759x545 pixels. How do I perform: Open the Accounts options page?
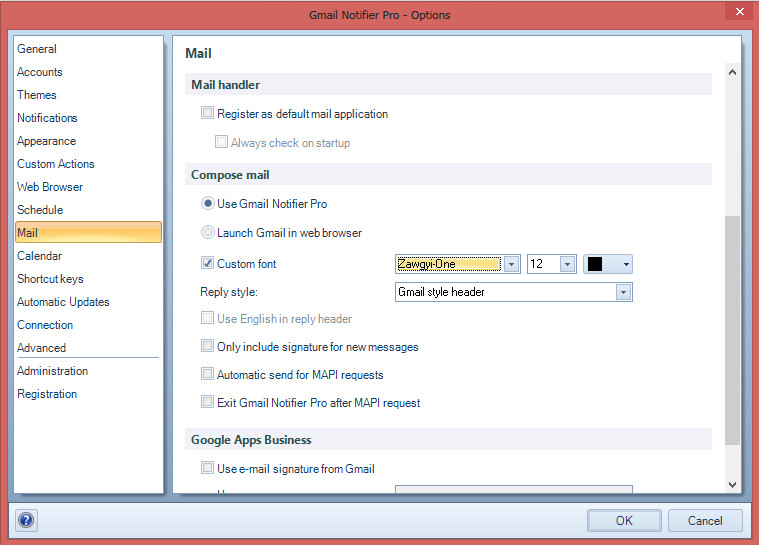[x=40, y=72]
